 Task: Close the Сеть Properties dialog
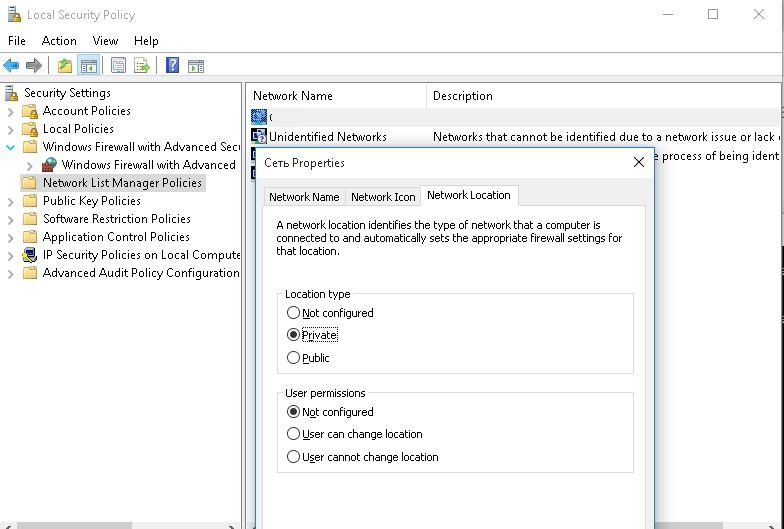pos(638,162)
